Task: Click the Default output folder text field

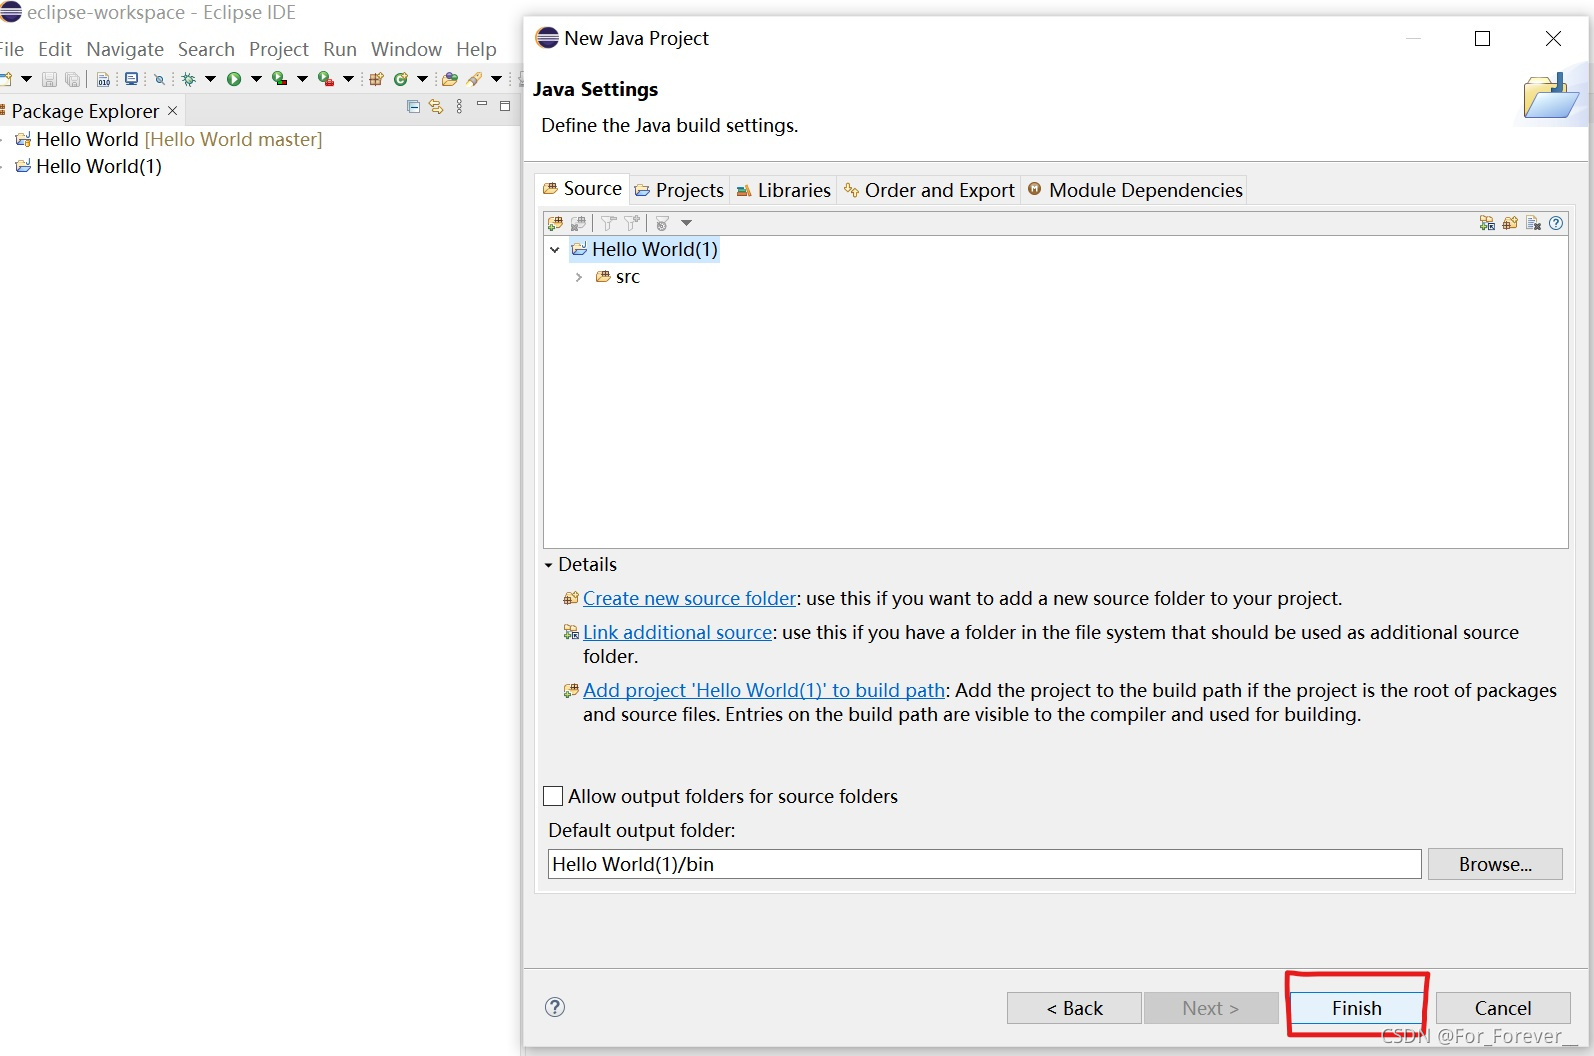Action: click(x=984, y=864)
